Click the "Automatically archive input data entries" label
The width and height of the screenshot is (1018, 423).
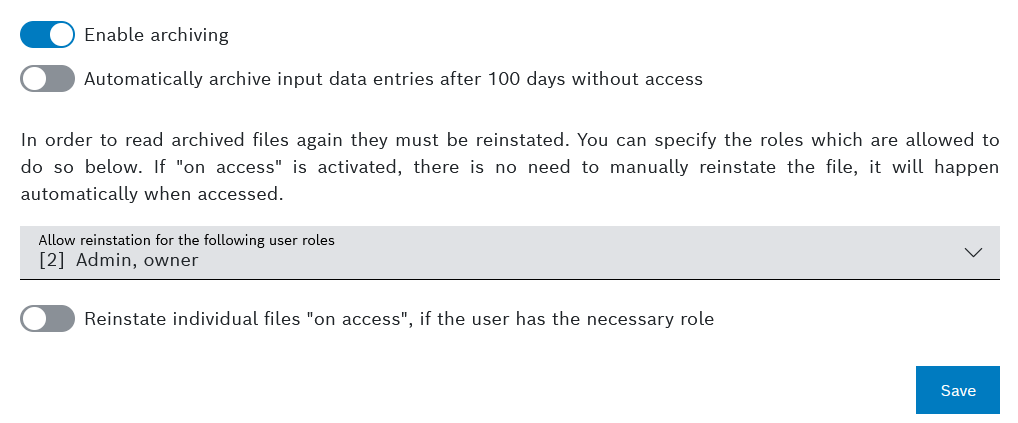[260, 78]
